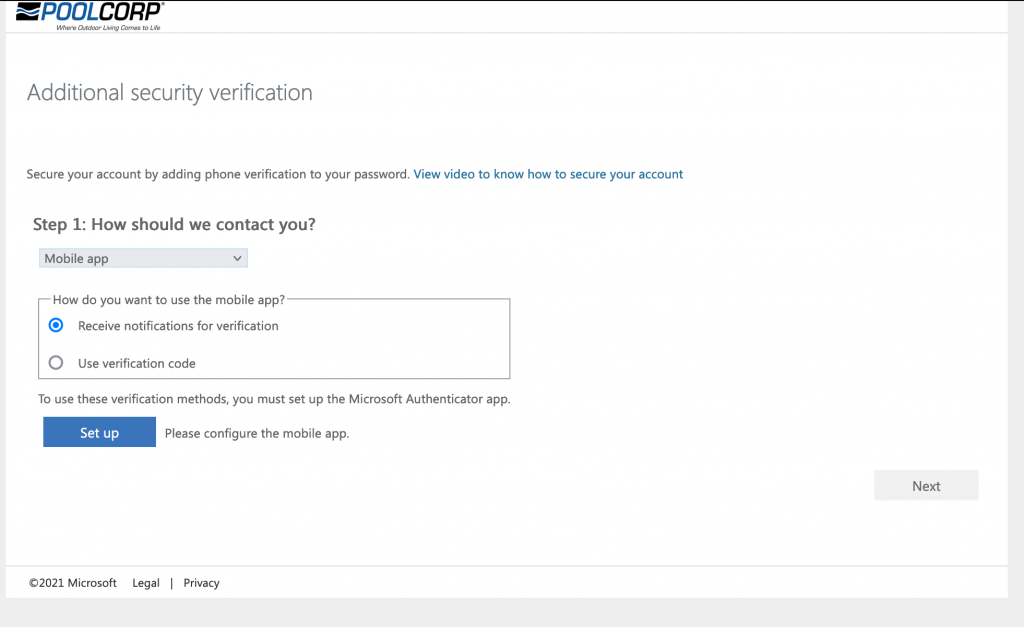This screenshot has width=1024, height=627.
Task: Click the chevron arrow on the Mobile app dropdown
Action: coord(237,259)
